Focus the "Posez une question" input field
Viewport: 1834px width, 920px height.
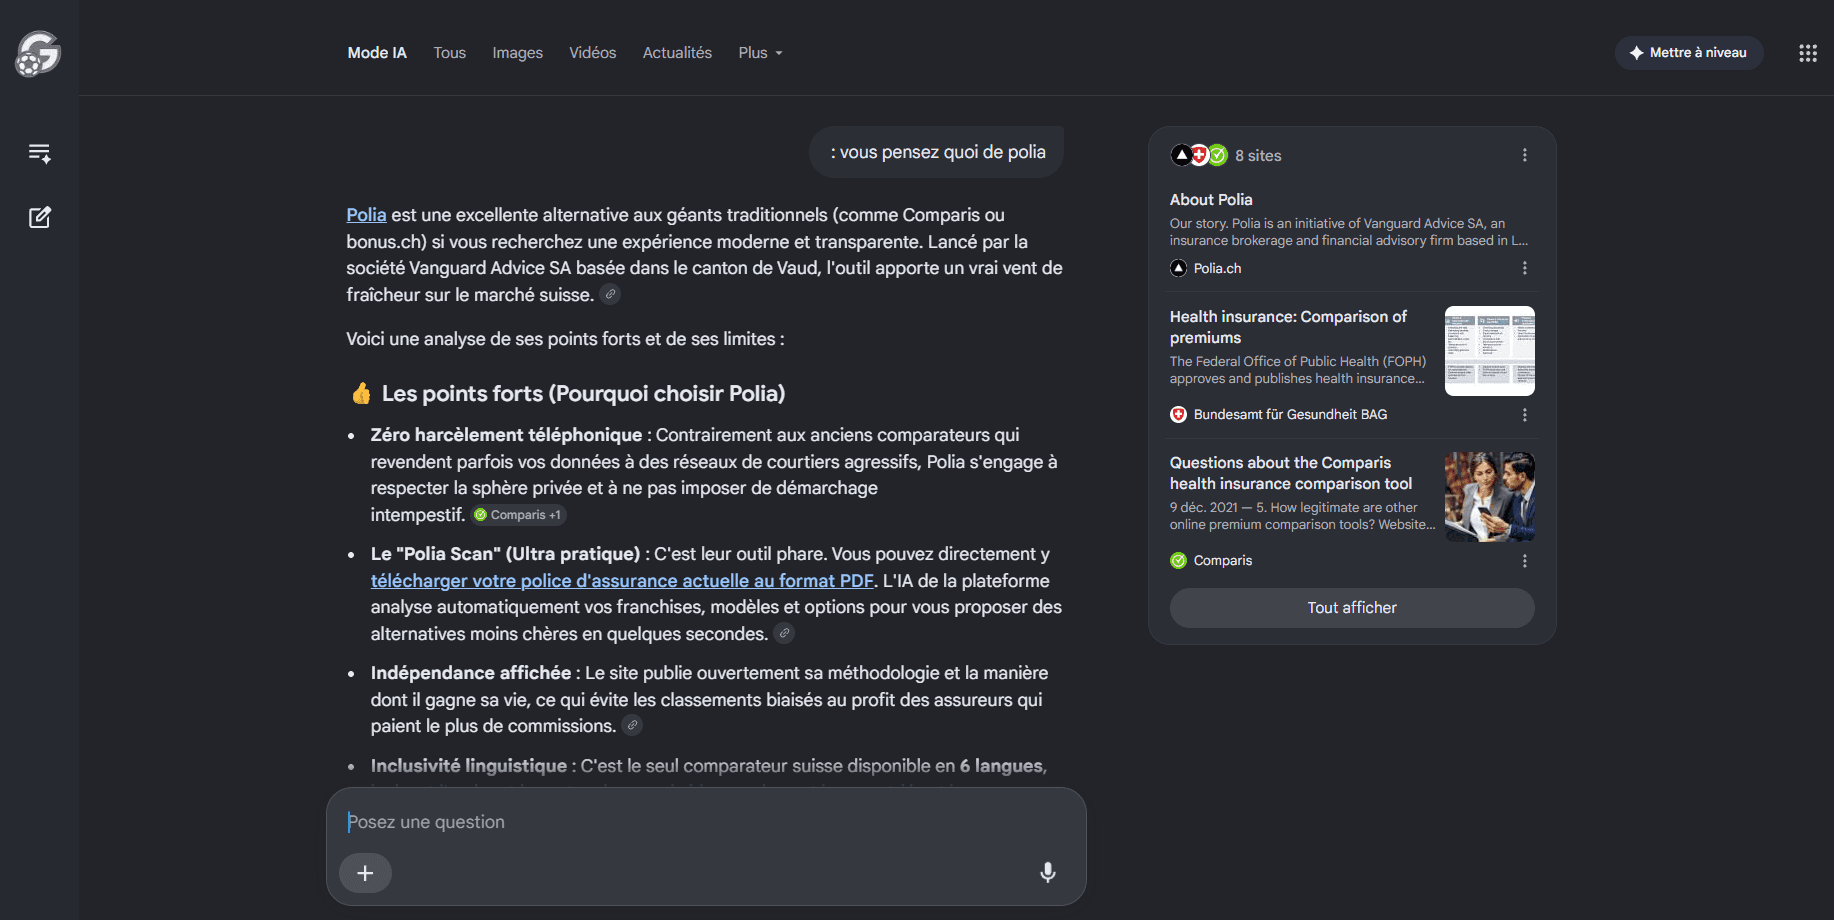click(705, 822)
